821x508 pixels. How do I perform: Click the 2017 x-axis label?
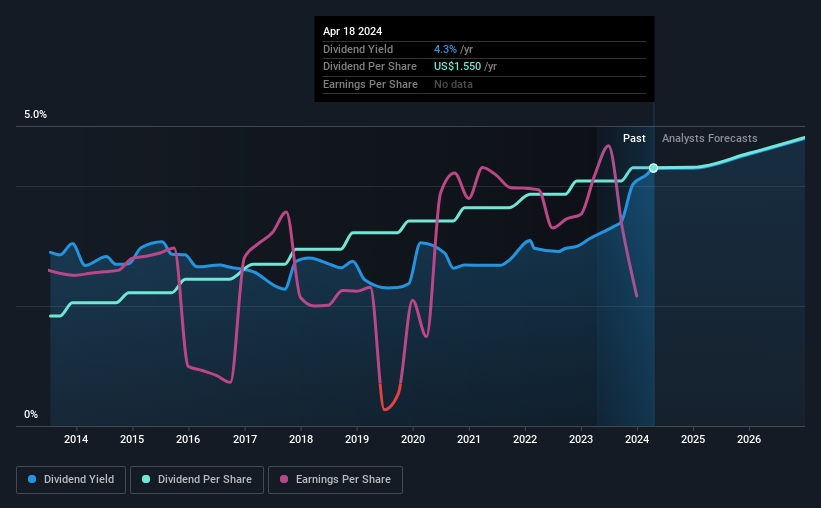245,439
